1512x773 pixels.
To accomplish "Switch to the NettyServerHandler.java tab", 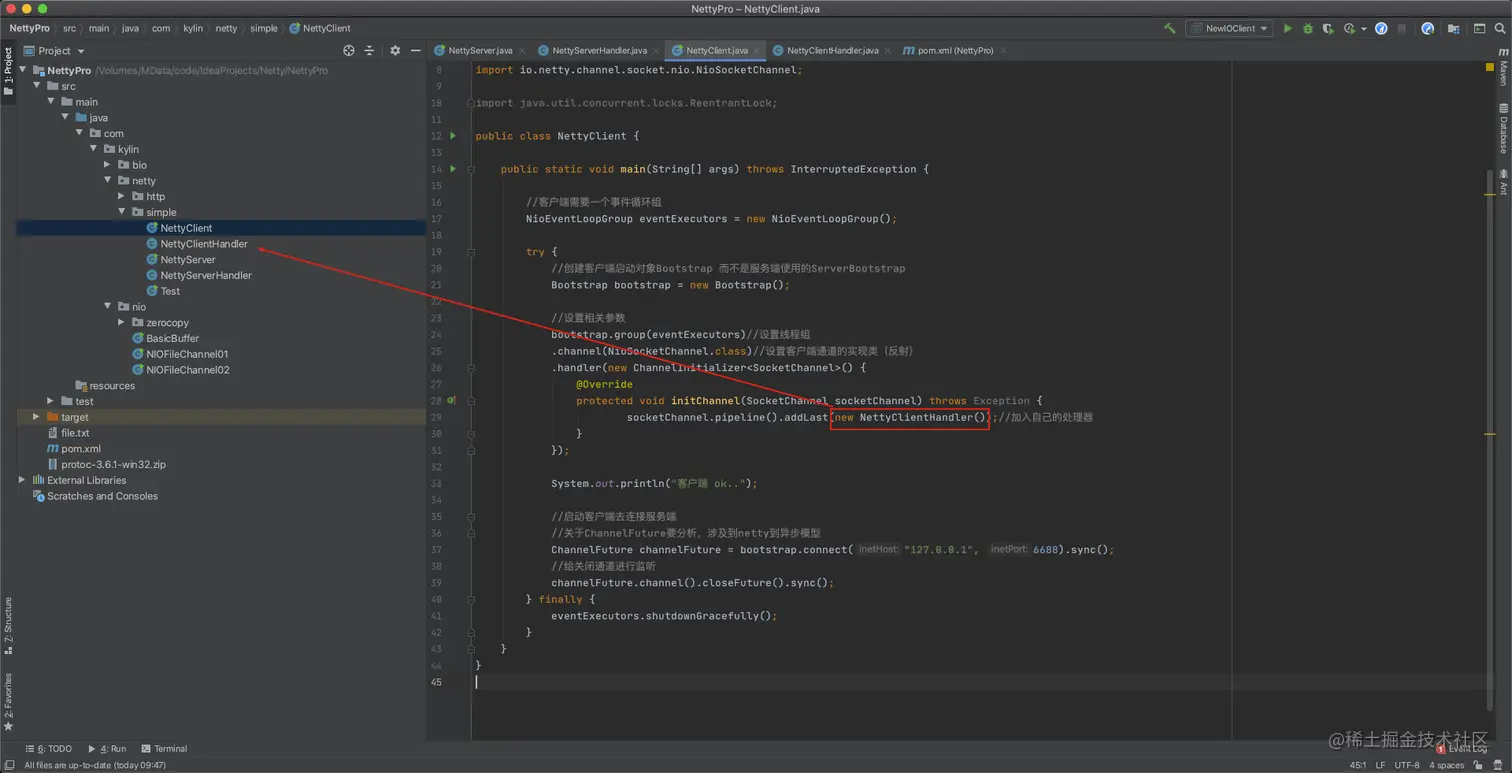I will [599, 50].
